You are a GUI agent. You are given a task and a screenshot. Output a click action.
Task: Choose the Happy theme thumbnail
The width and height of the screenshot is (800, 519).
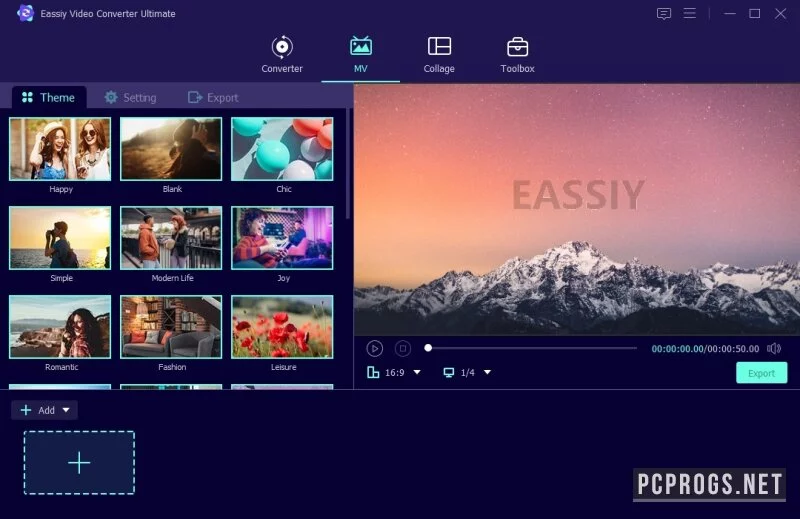(x=60, y=149)
